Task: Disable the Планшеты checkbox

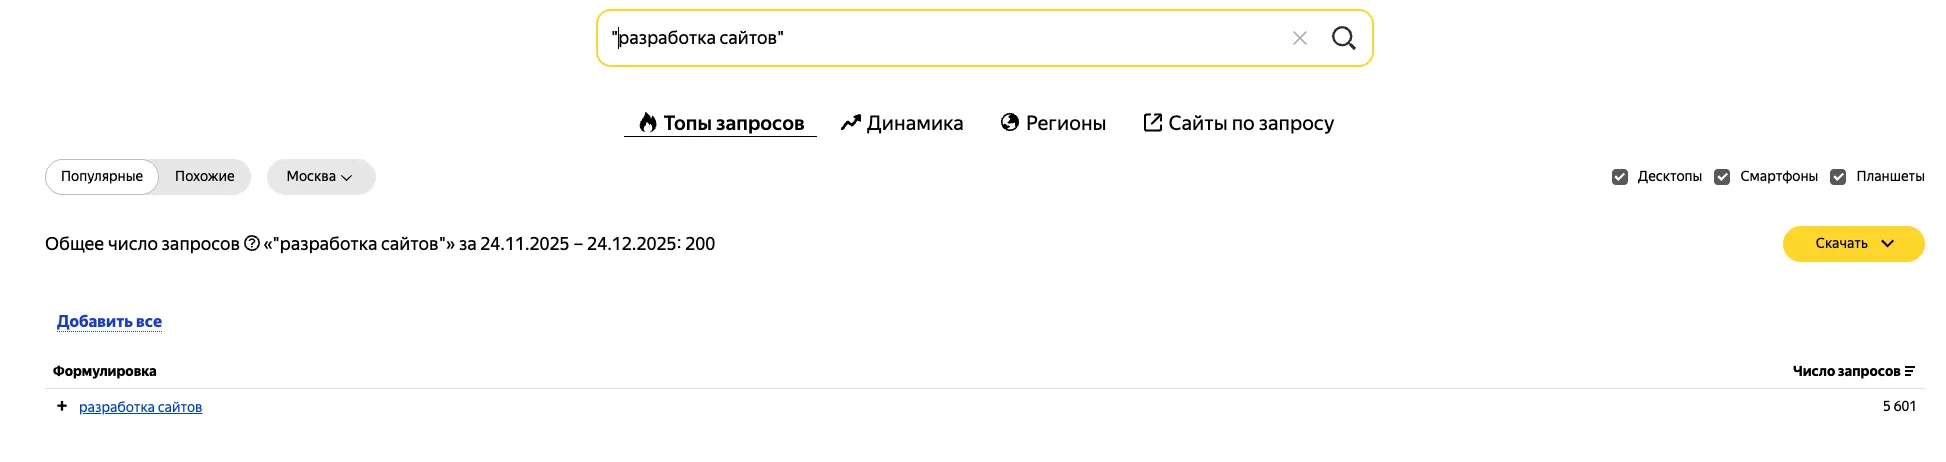Action: coord(1838,177)
